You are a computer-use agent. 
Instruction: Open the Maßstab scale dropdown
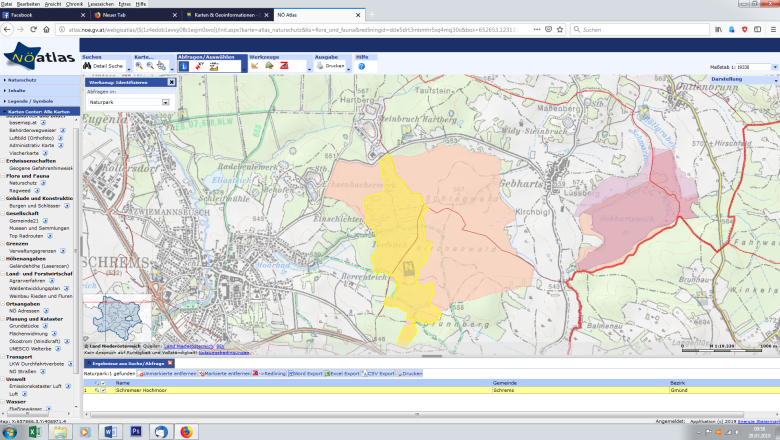pyautogui.click(x=775, y=67)
